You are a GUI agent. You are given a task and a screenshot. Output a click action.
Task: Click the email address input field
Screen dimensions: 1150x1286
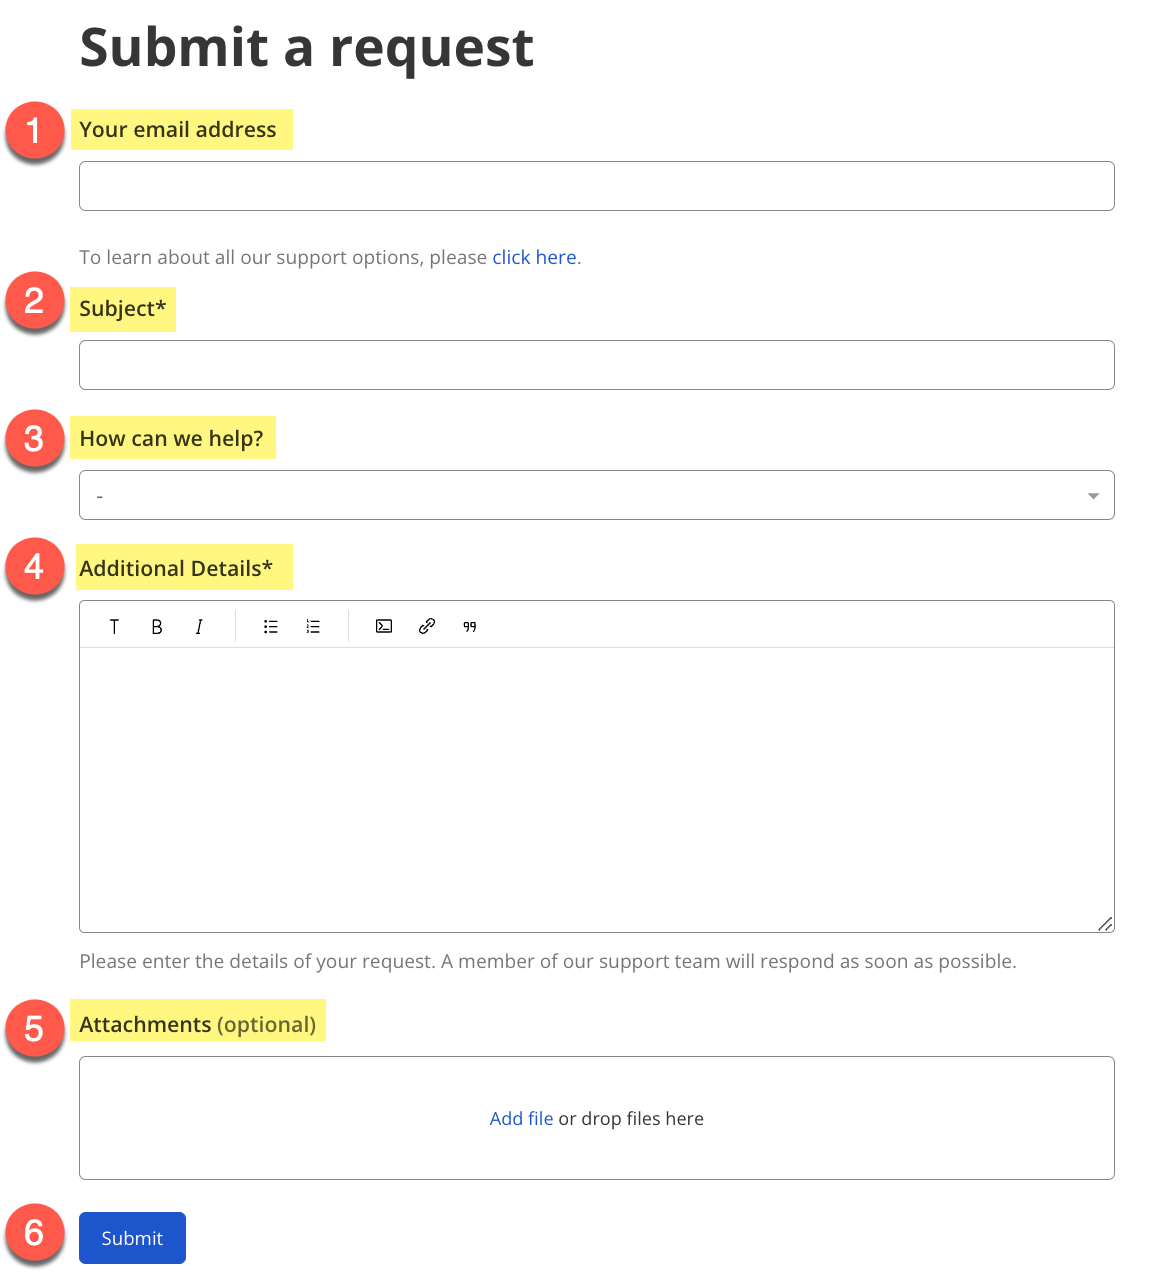pyautogui.click(x=596, y=186)
